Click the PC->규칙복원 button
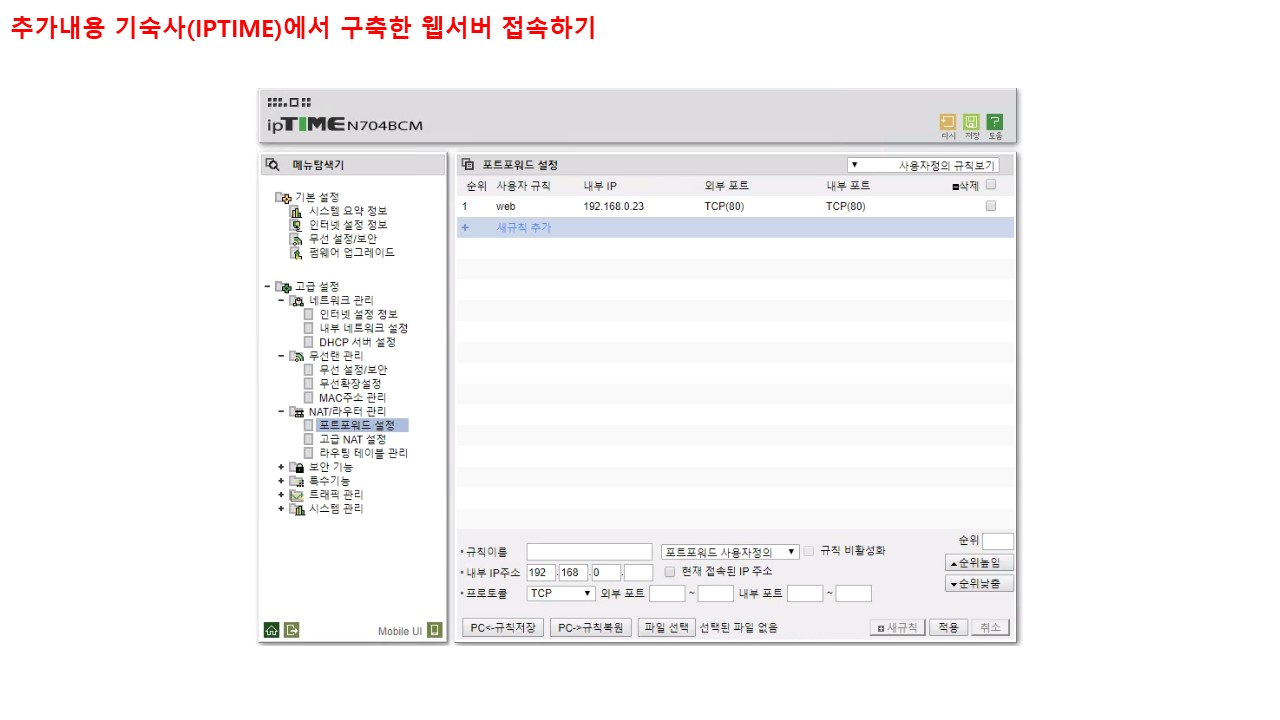 click(591, 628)
